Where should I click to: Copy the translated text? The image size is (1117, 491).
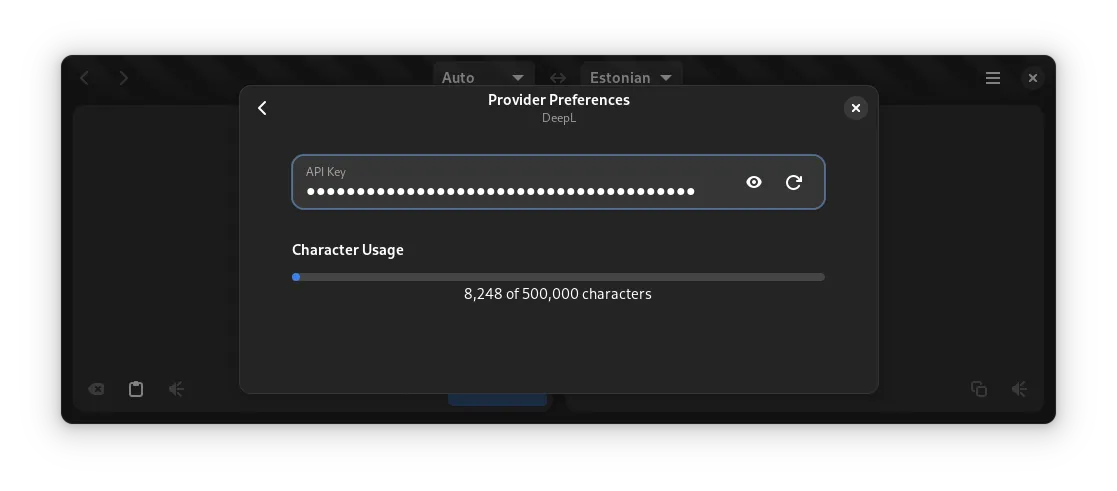979,389
